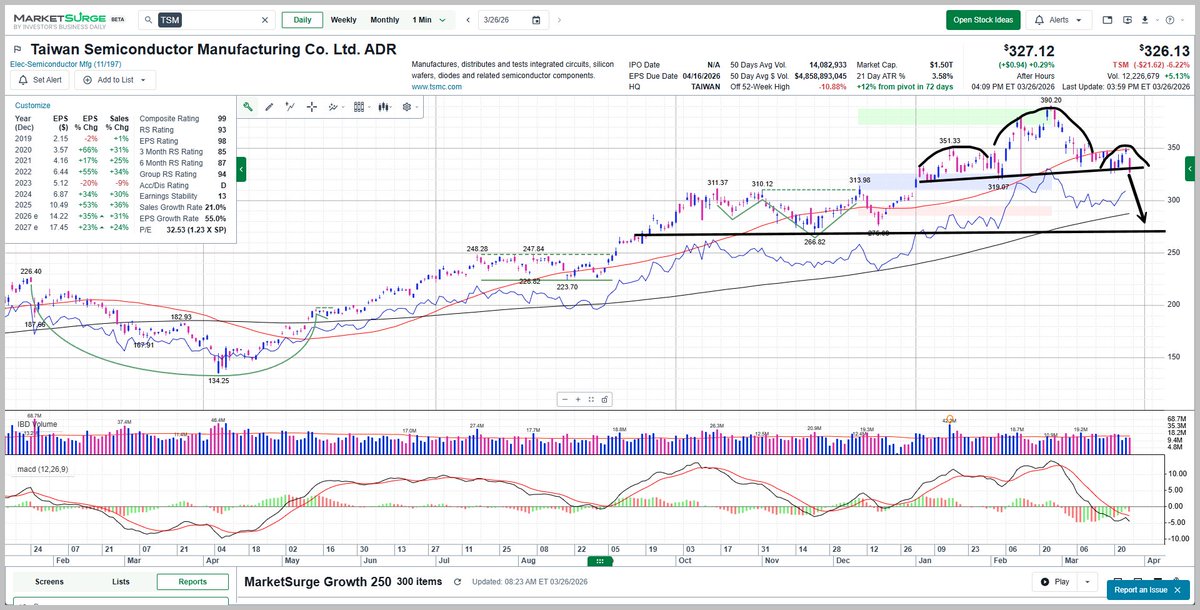Image resolution: width=1200 pixels, height=610 pixels.
Task: Click the Customize data panel link
Action: click(32, 105)
